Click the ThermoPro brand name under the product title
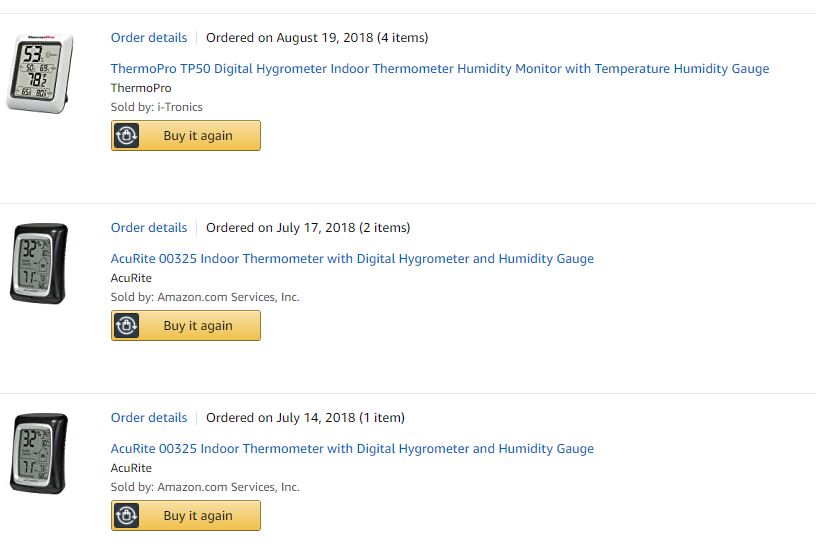Screen dimensions: 816x560 [x=141, y=88]
